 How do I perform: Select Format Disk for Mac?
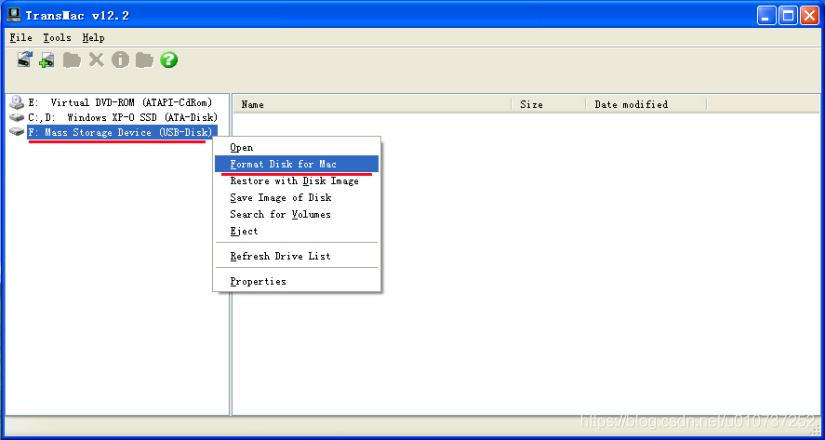297,164
